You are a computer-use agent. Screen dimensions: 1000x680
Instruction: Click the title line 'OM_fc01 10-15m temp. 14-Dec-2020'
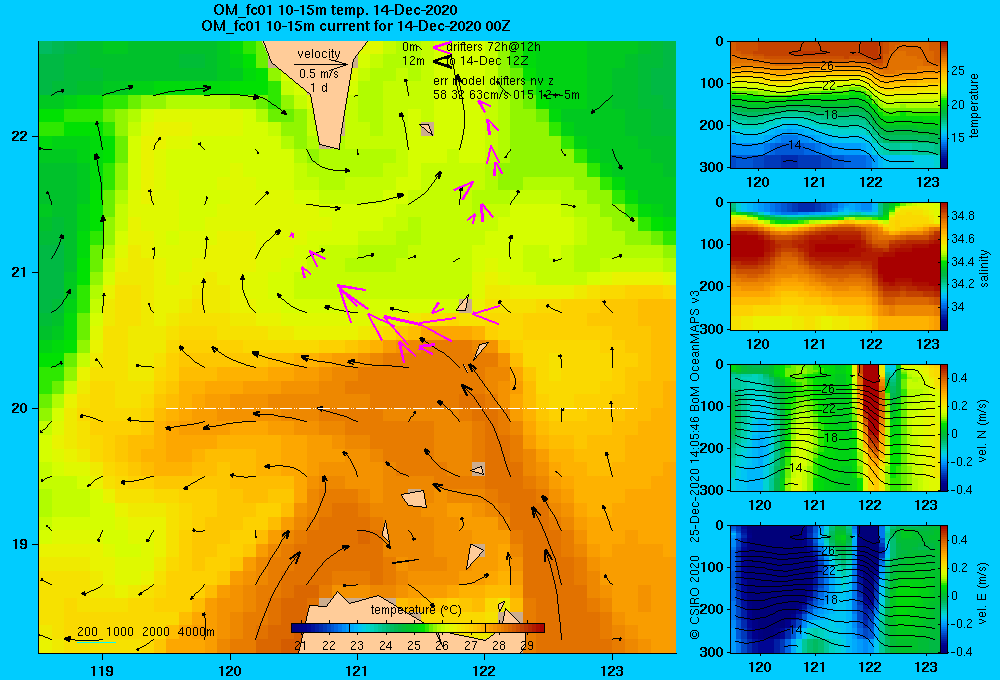(x=335, y=10)
